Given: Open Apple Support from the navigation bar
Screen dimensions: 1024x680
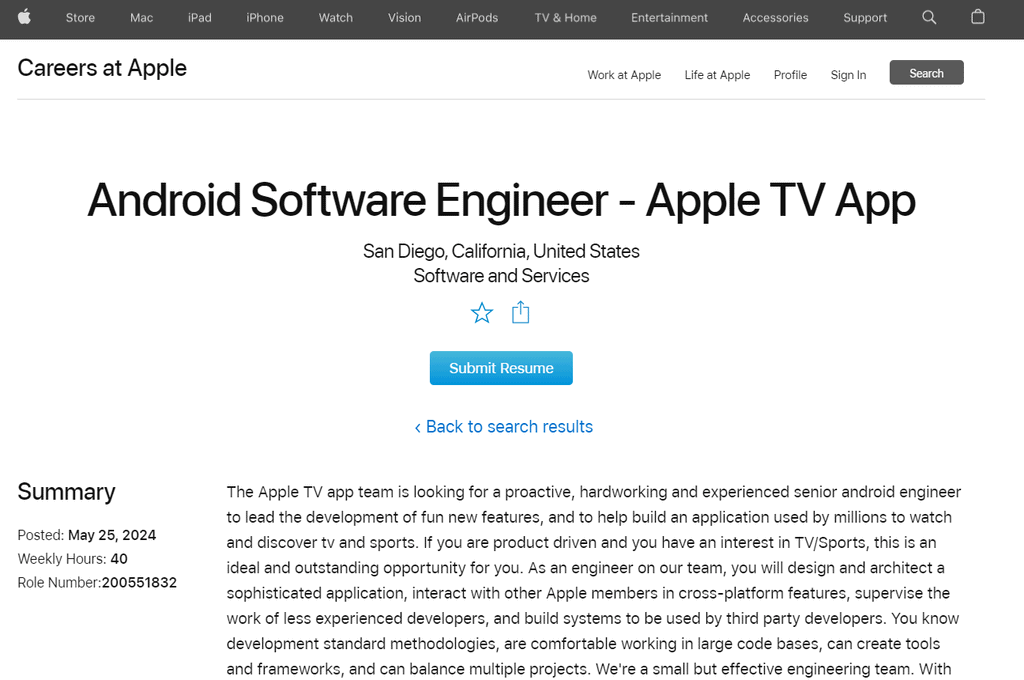Looking at the screenshot, I should pyautogui.click(x=864, y=17).
